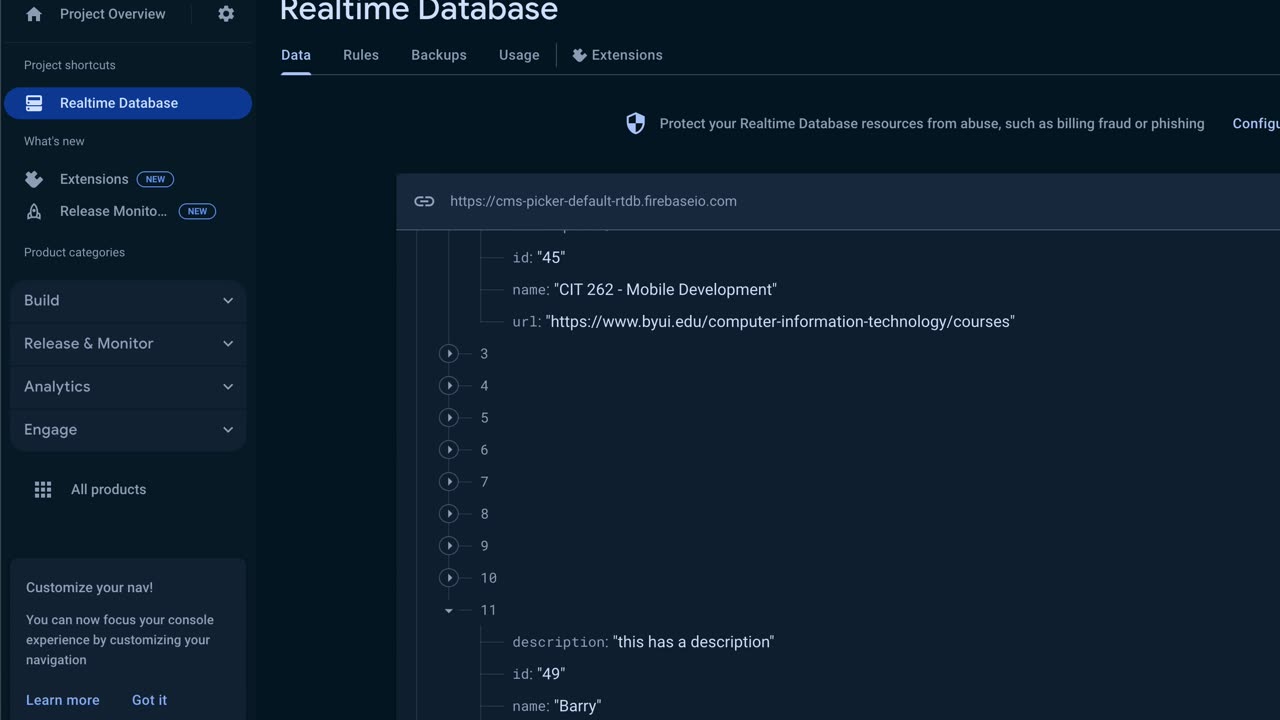Open Extensions from the sidebar
The image size is (1280, 720).
(x=94, y=179)
